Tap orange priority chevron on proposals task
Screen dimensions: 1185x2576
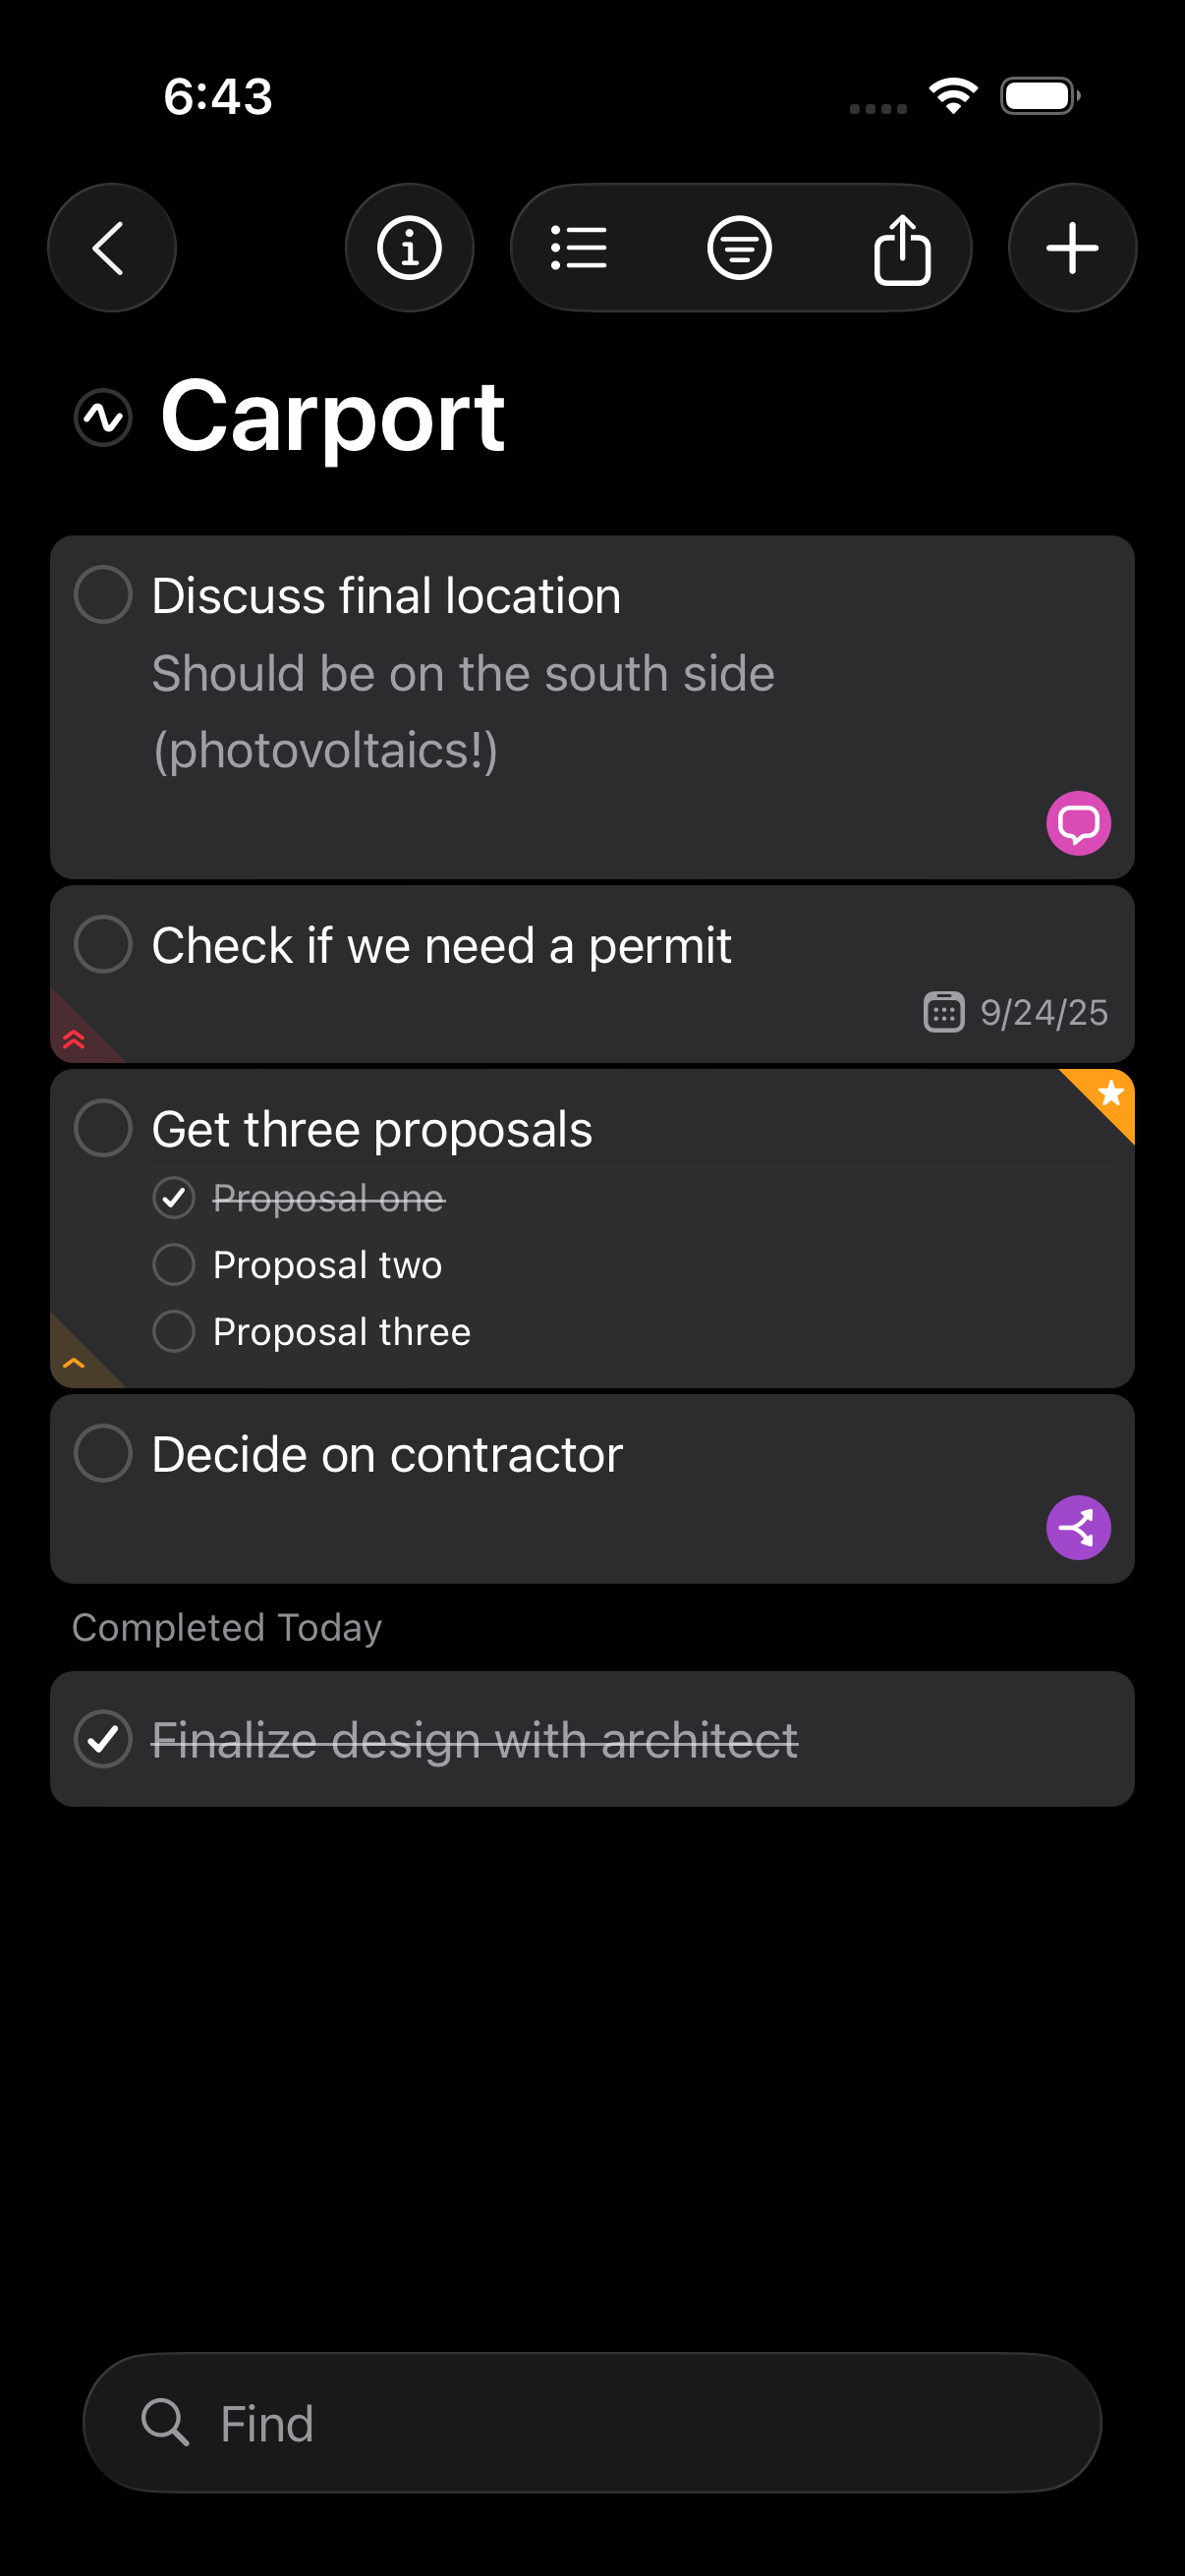click(74, 1363)
